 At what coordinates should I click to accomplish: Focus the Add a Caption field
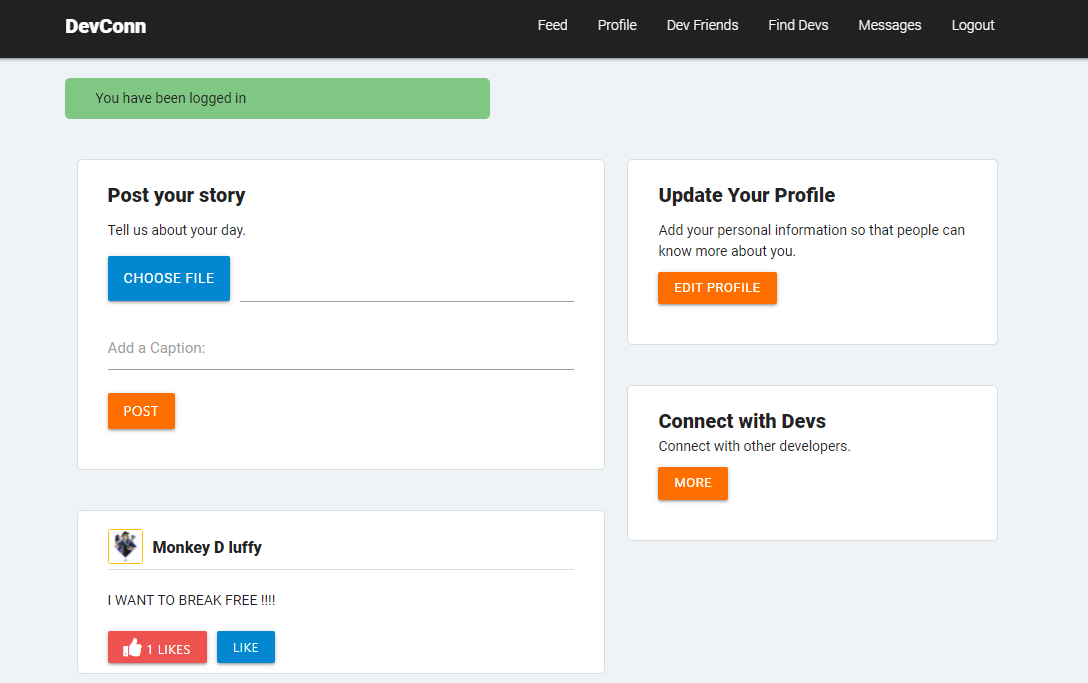point(341,349)
